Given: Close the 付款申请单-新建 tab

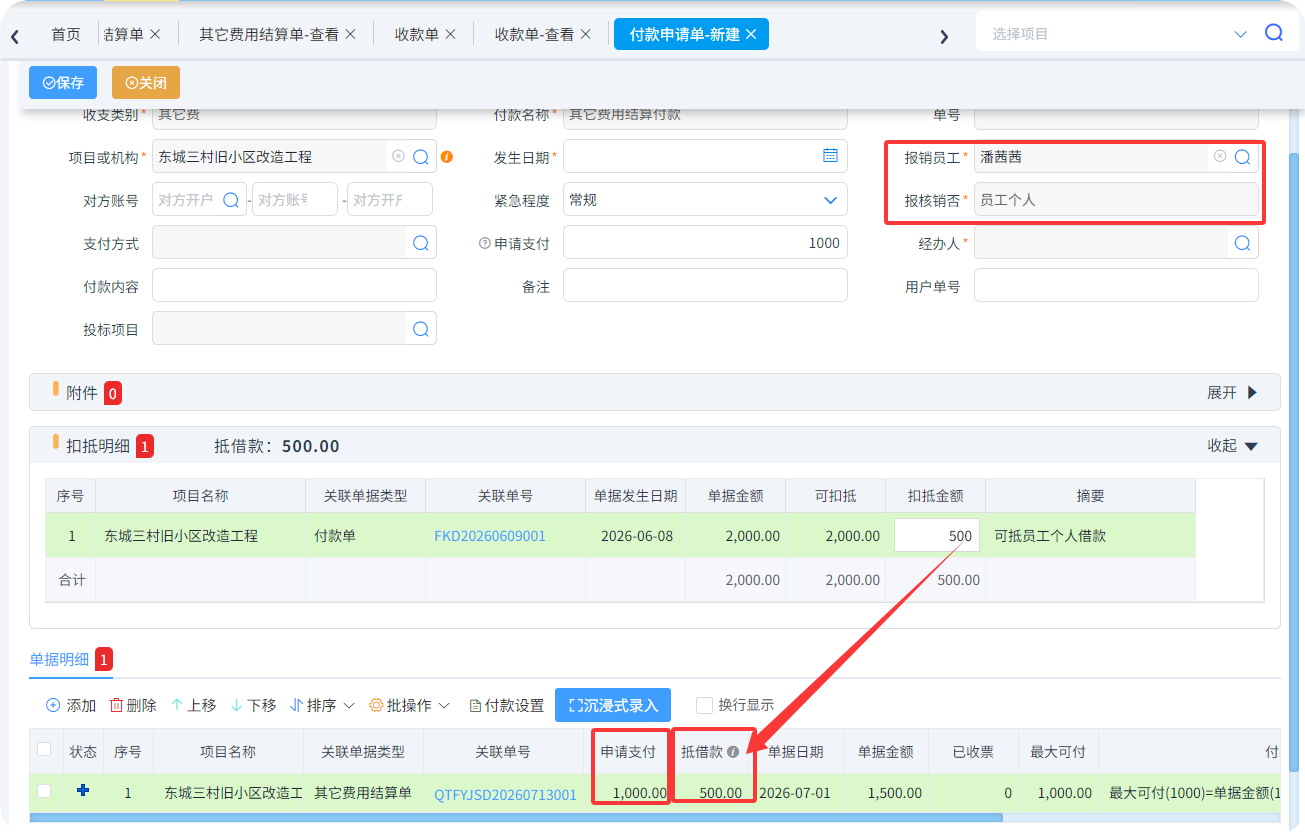Looking at the screenshot, I should [x=751, y=34].
